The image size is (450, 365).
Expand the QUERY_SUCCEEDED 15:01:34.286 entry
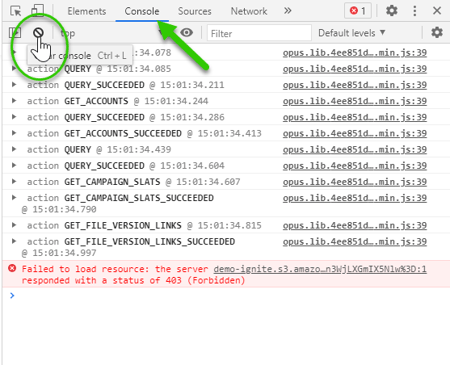click(x=14, y=117)
